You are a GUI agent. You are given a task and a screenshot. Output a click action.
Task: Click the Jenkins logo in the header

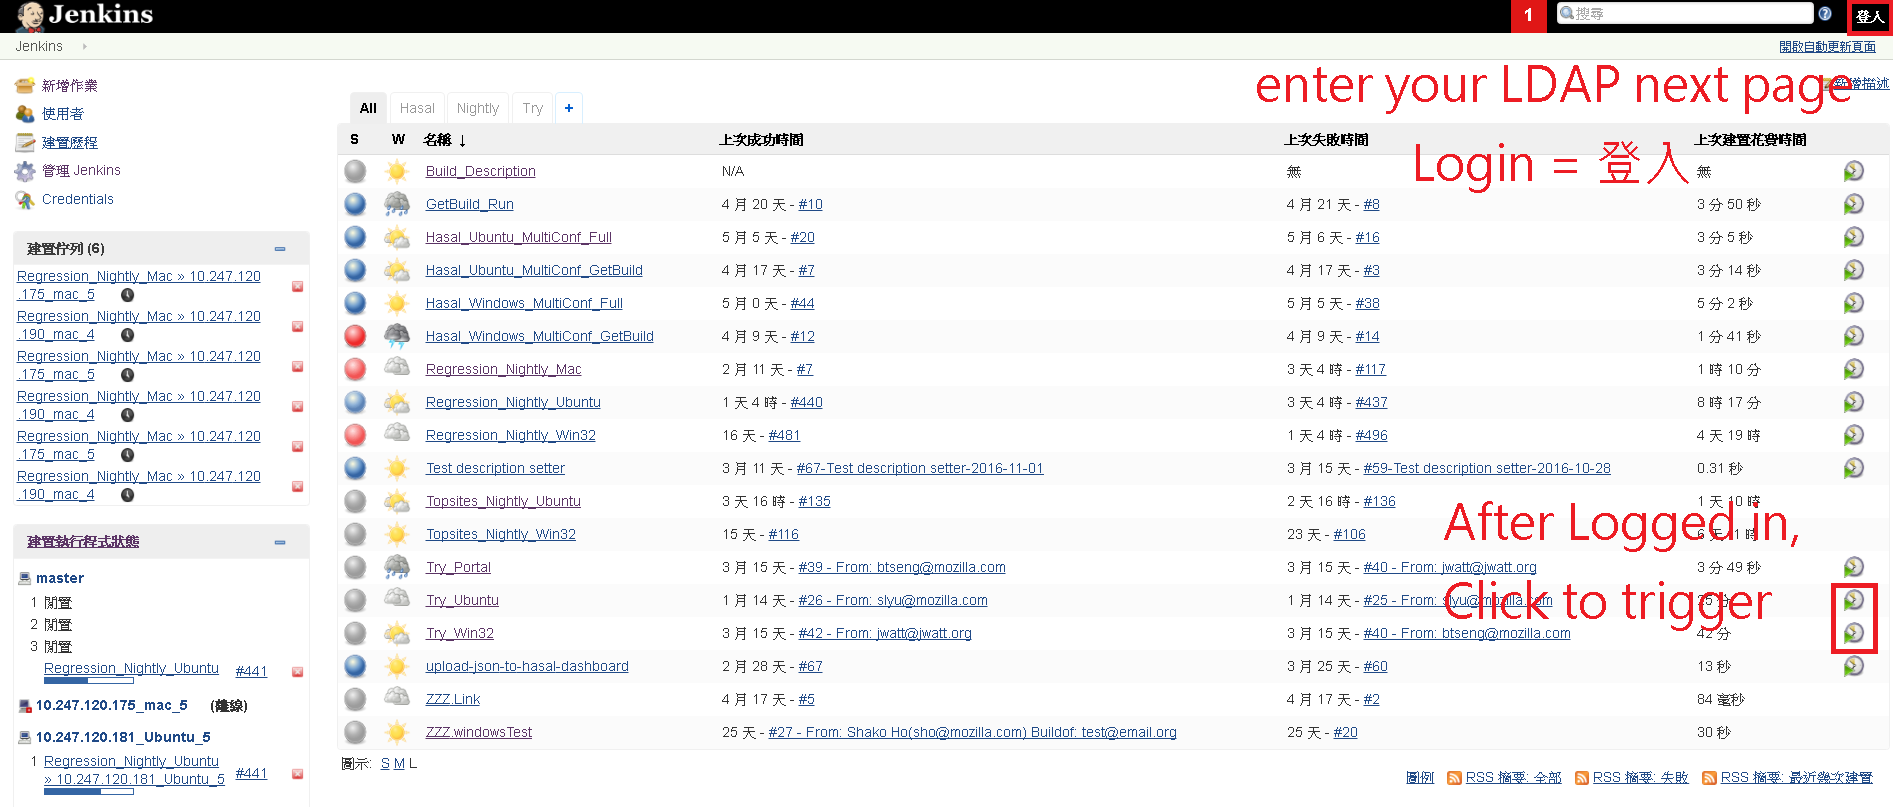84,15
